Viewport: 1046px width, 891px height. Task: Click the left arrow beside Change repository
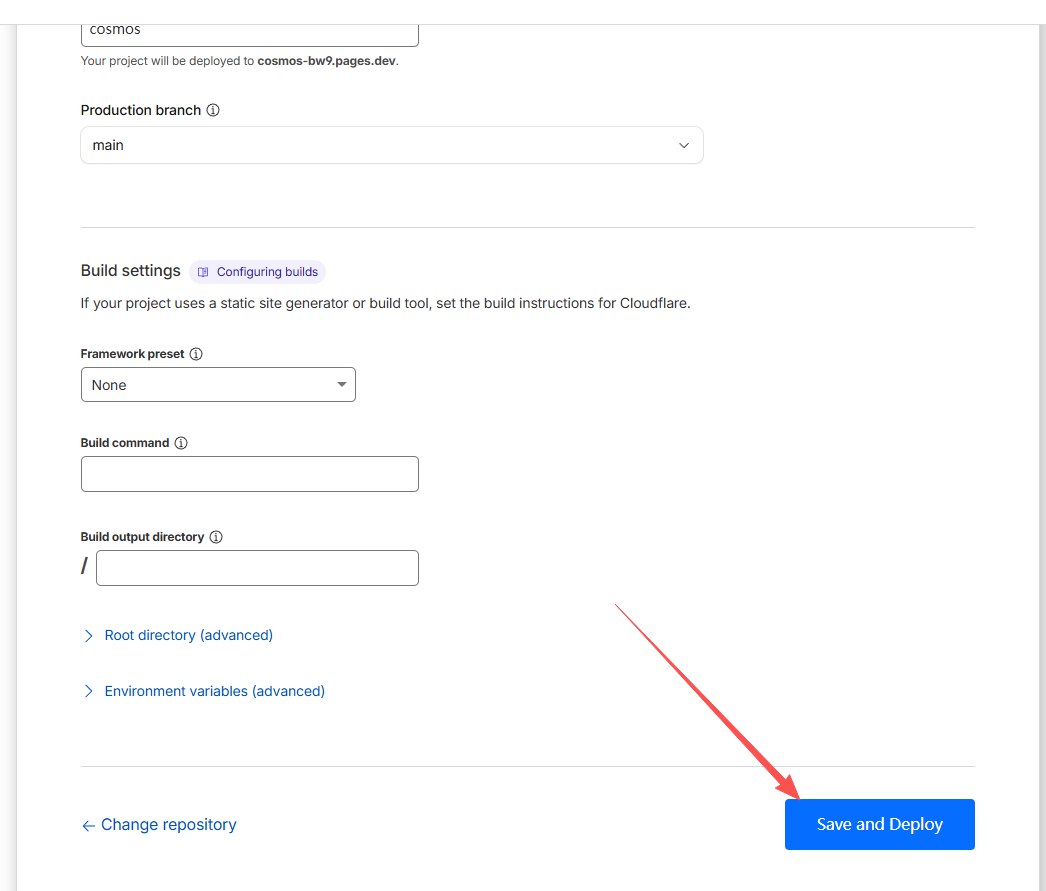coord(88,826)
